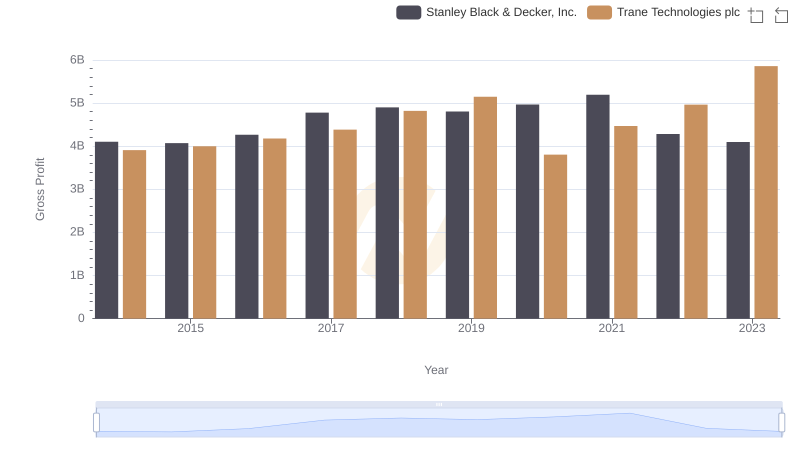Click the 2022 Trane Technologies bar
The height and width of the screenshot is (461, 800).
(x=696, y=212)
